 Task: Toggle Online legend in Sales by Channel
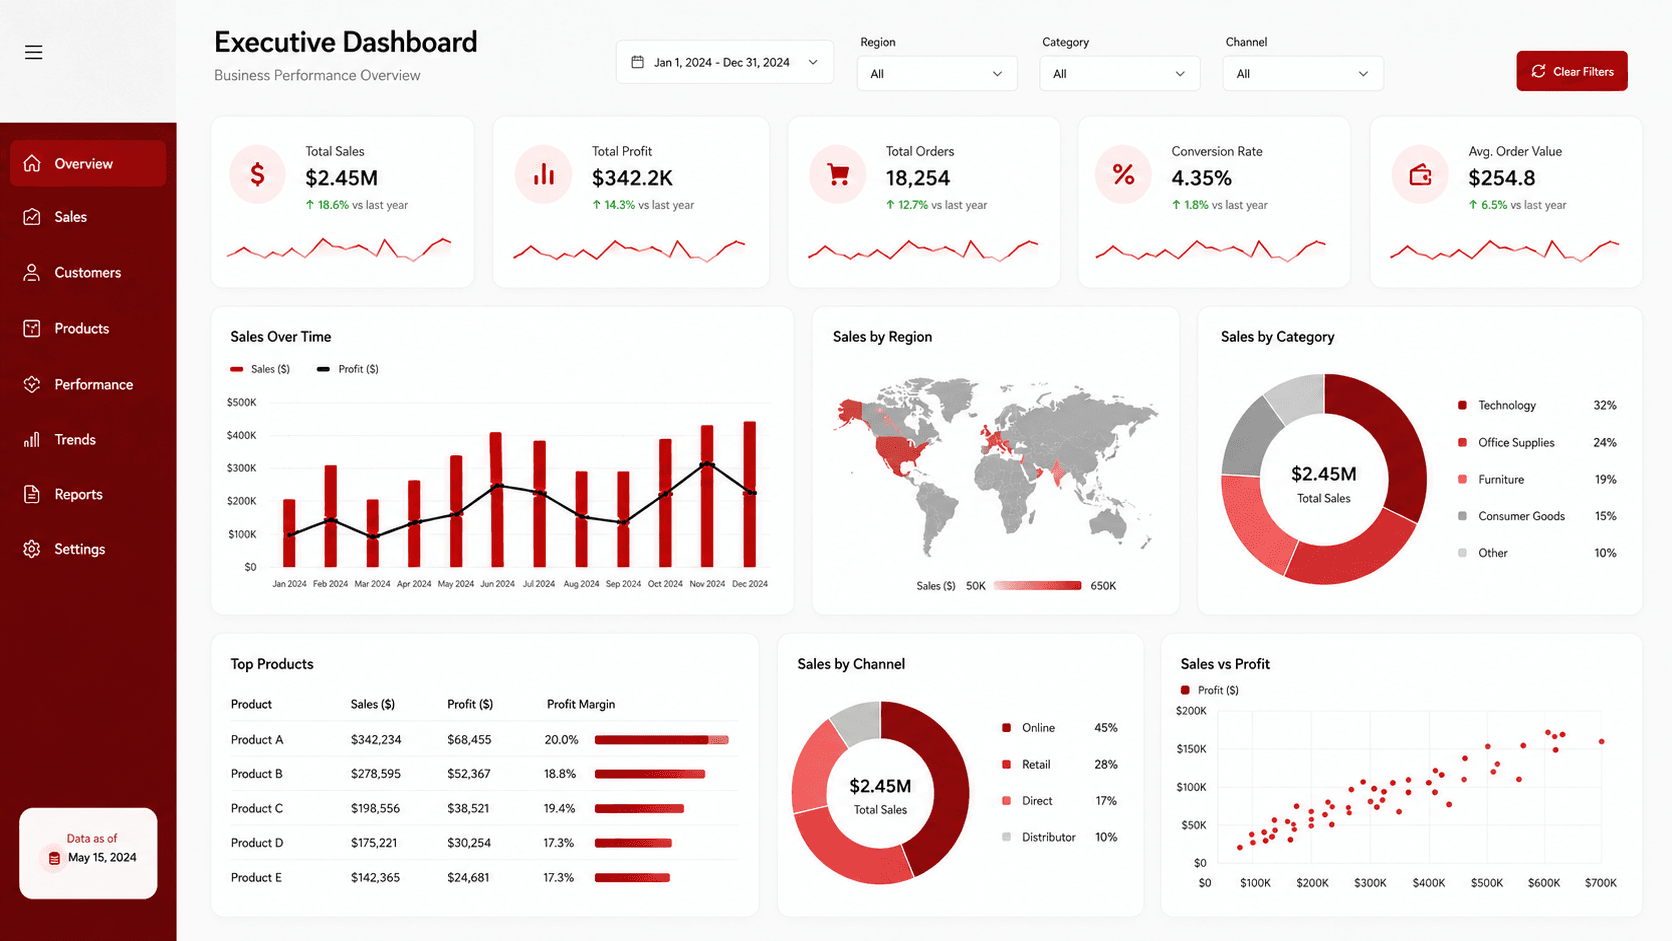pos(1028,728)
